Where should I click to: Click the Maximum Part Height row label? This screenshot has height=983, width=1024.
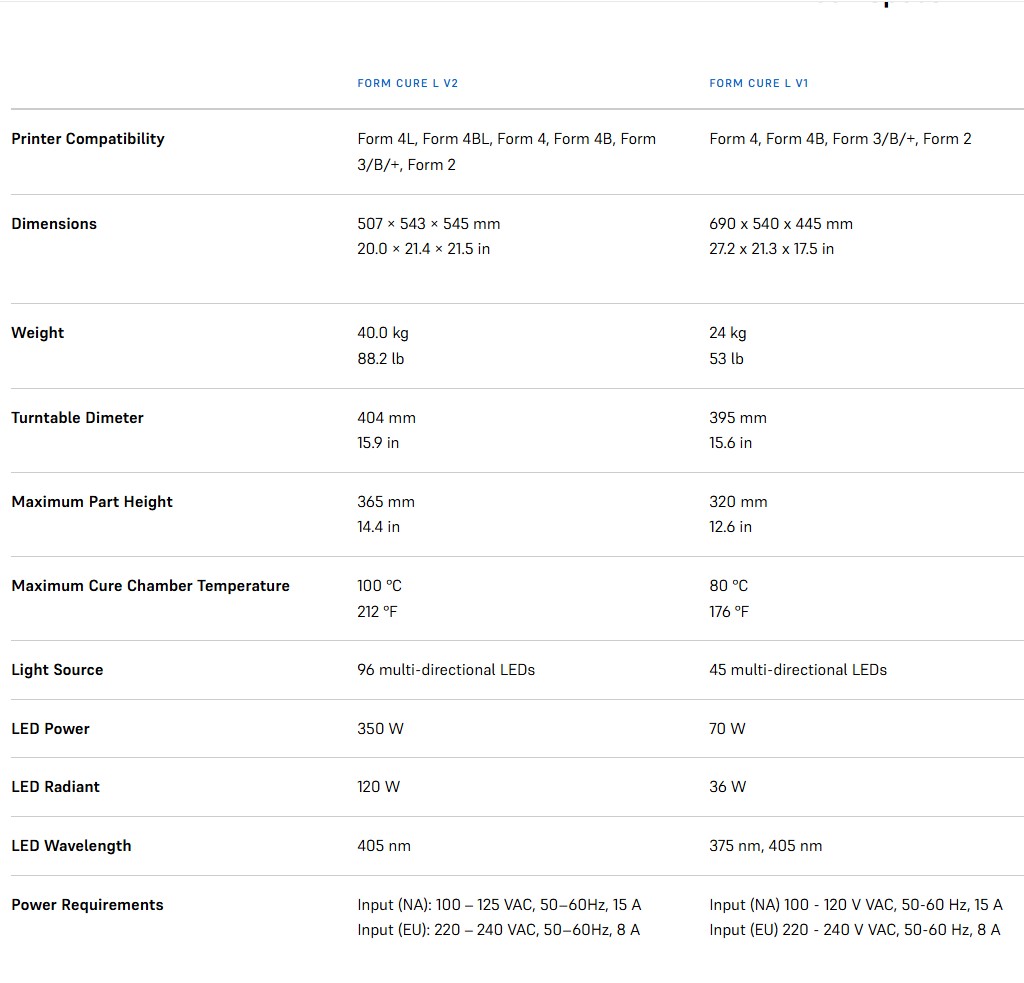click(92, 502)
